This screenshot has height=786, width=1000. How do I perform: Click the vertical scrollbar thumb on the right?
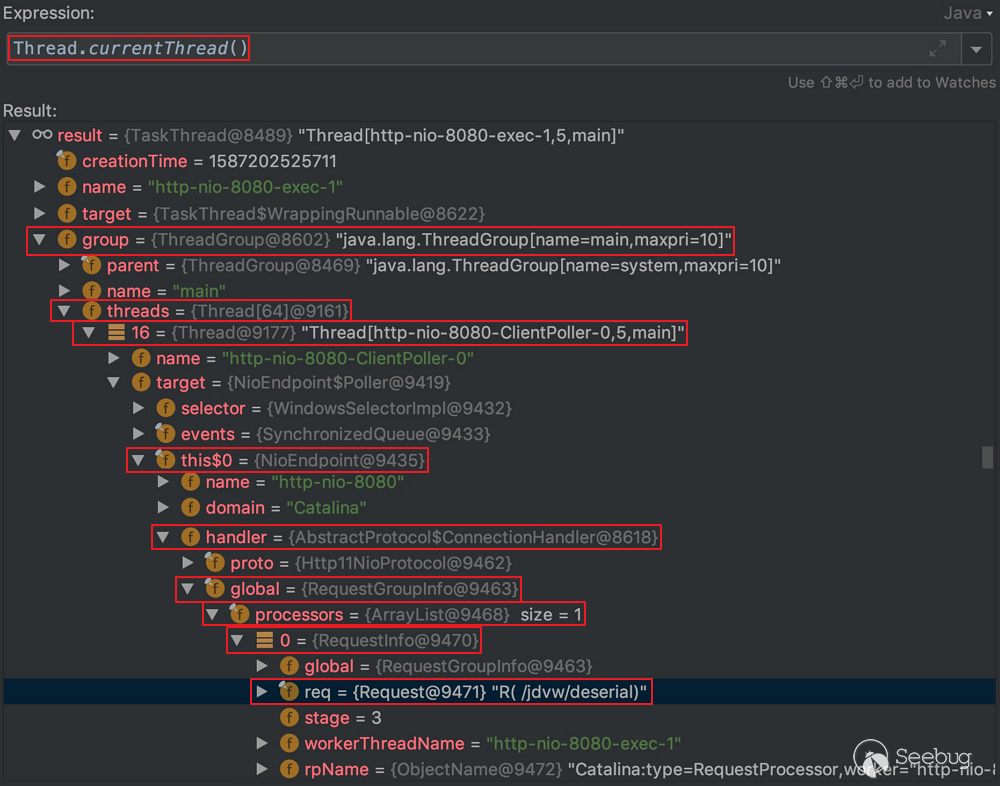(x=988, y=457)
